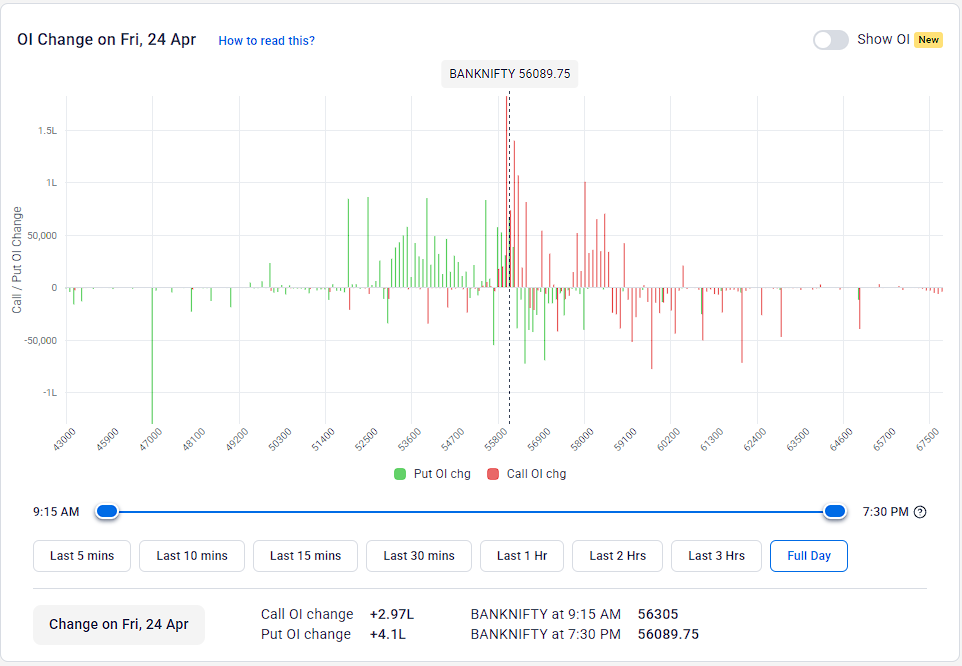Switch to the Full Day view

pos(808,555)
